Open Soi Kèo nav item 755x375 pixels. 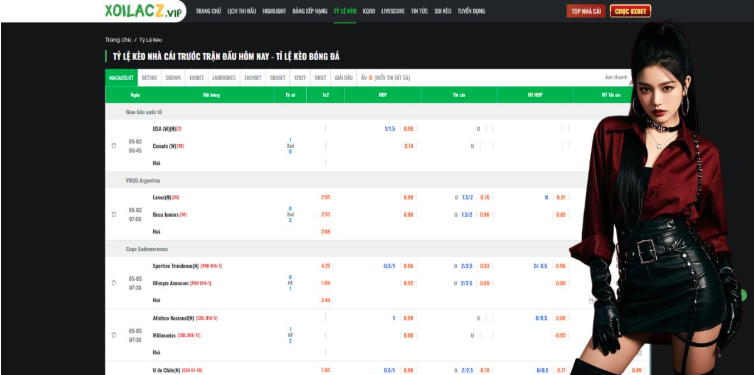[443, 11]
